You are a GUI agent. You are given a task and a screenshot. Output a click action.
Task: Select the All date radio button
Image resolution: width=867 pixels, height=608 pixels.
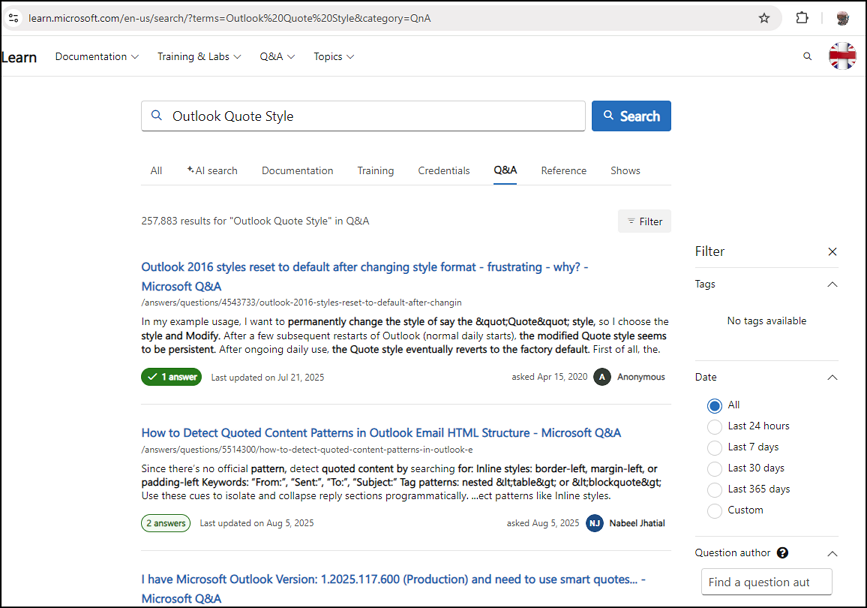point(714,406)
